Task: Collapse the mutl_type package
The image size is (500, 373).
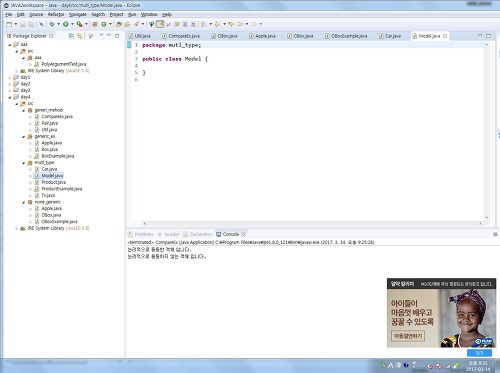Action: (x=23, y=163)
